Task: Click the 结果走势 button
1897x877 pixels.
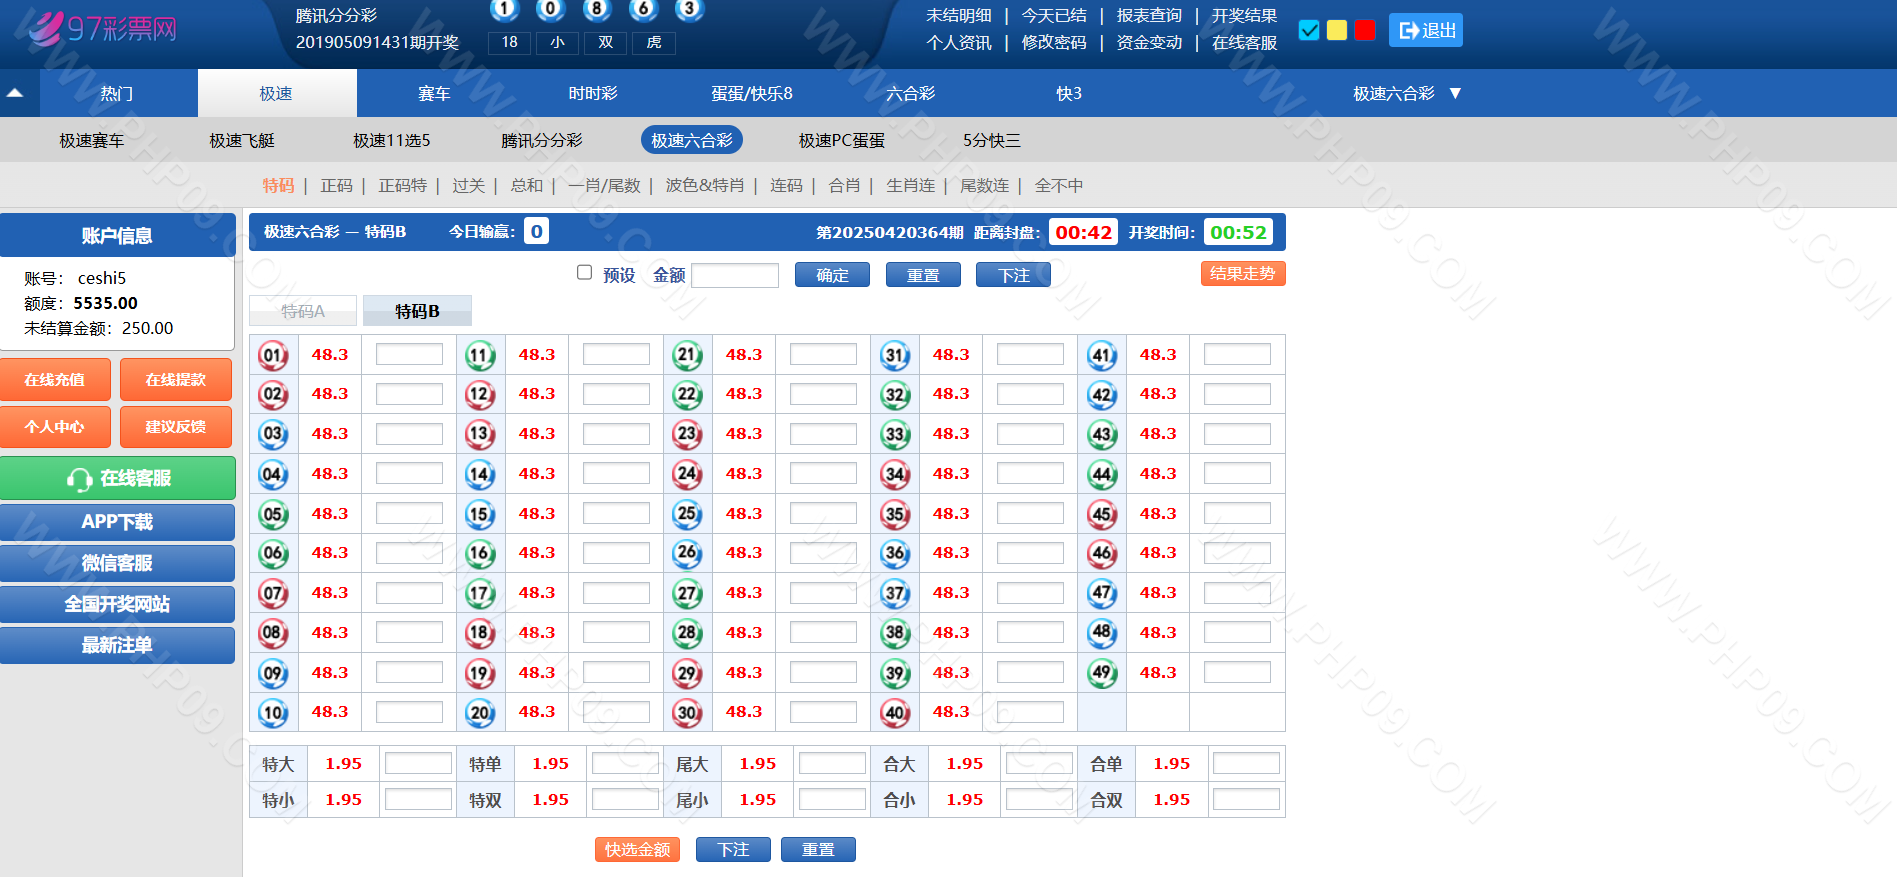Action: 1242,274
